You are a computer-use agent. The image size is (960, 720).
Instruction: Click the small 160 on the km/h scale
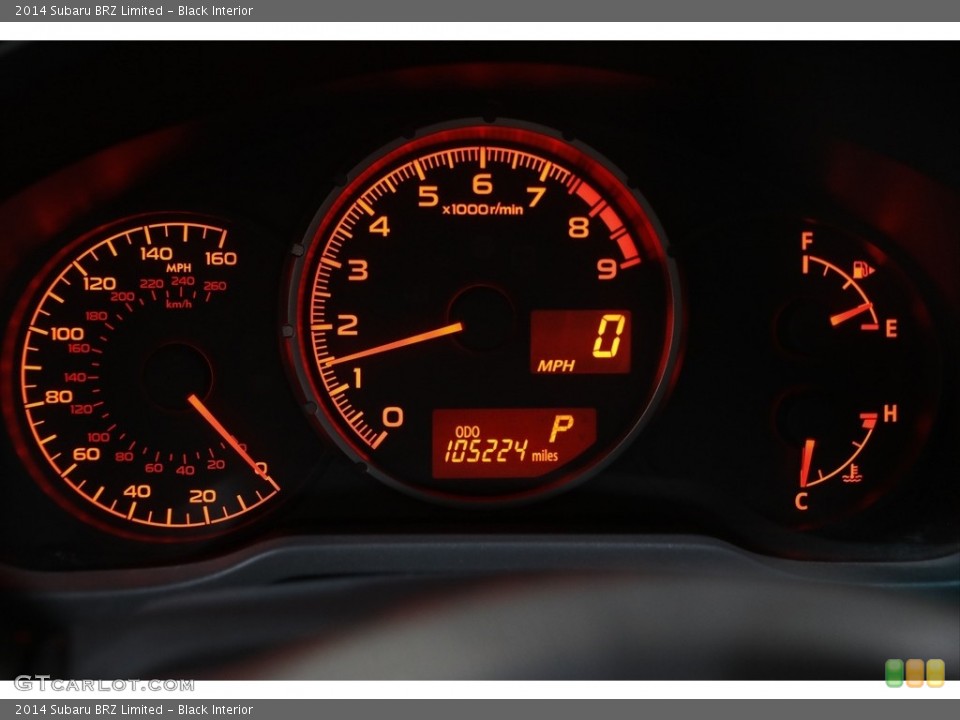[78, 348]
